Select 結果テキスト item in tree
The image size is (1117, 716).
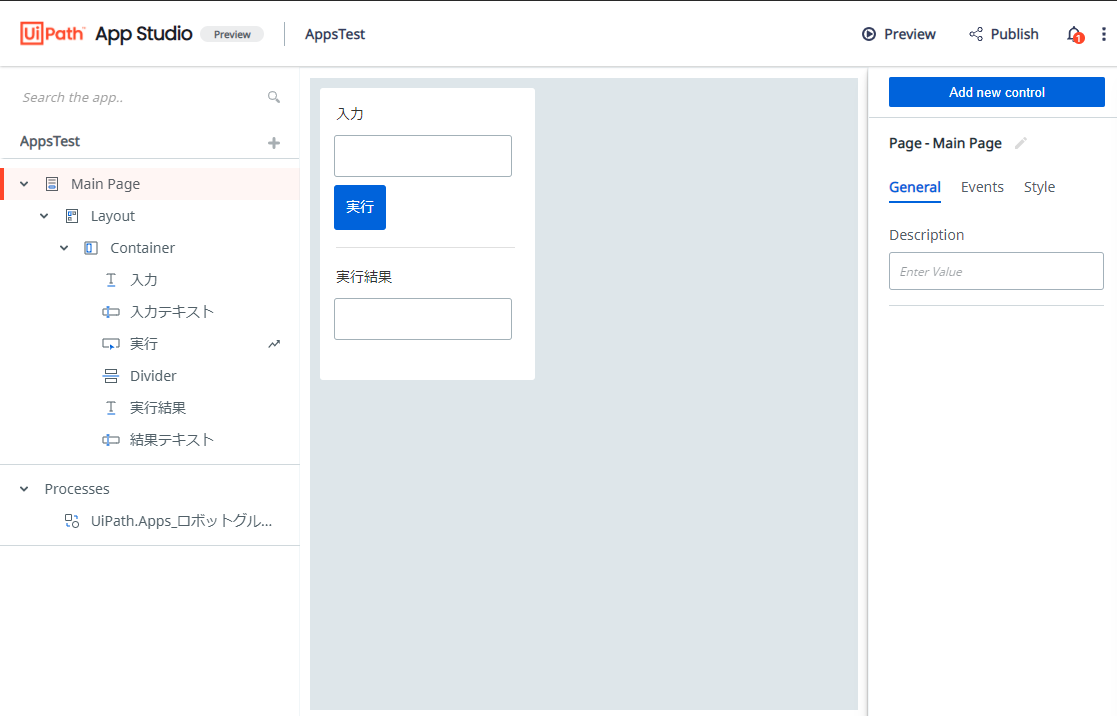point(172,440)
